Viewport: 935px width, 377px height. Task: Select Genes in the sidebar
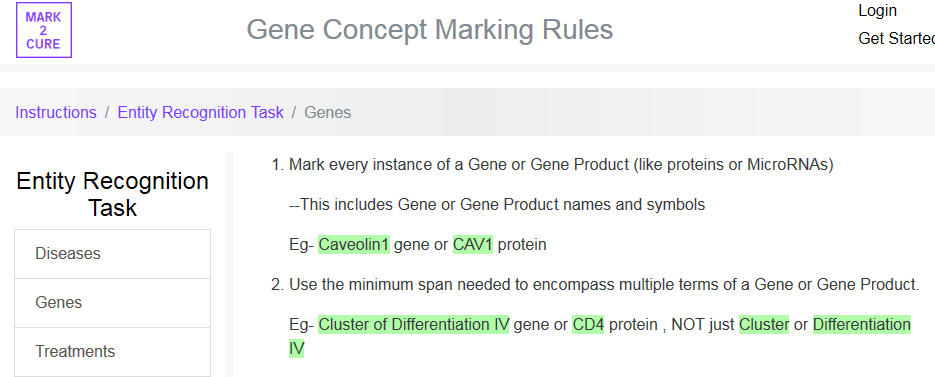[113, 302]
